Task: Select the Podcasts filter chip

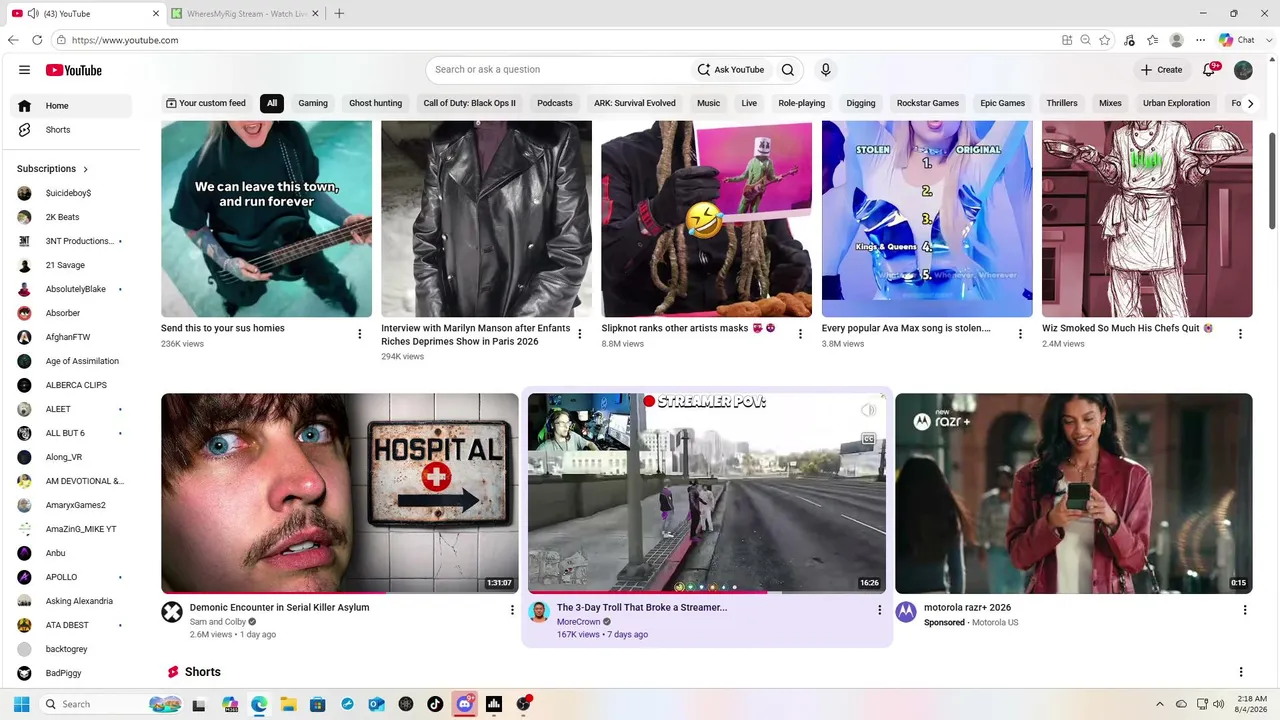Action: tap(555, 103)
